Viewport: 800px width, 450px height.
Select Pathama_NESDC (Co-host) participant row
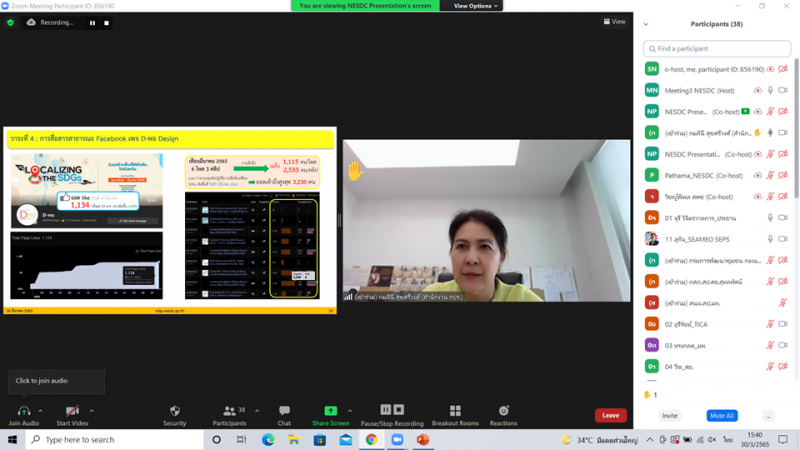(x=714, y=176)
